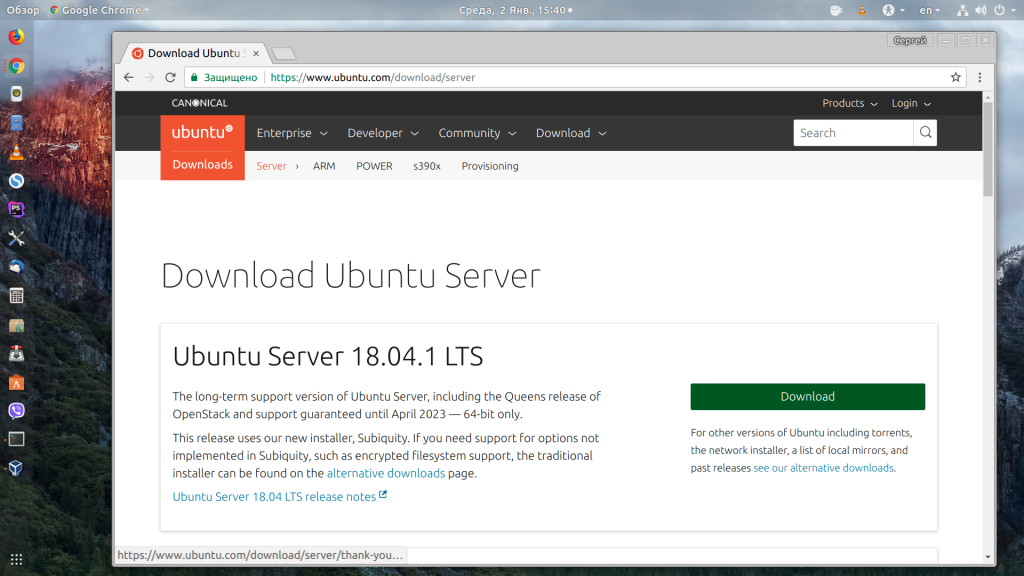This screenshot has height=576, width=1024.
Task: Click inside the Chrome address bar
Action: pyautogui.click(x=400, y=77)
